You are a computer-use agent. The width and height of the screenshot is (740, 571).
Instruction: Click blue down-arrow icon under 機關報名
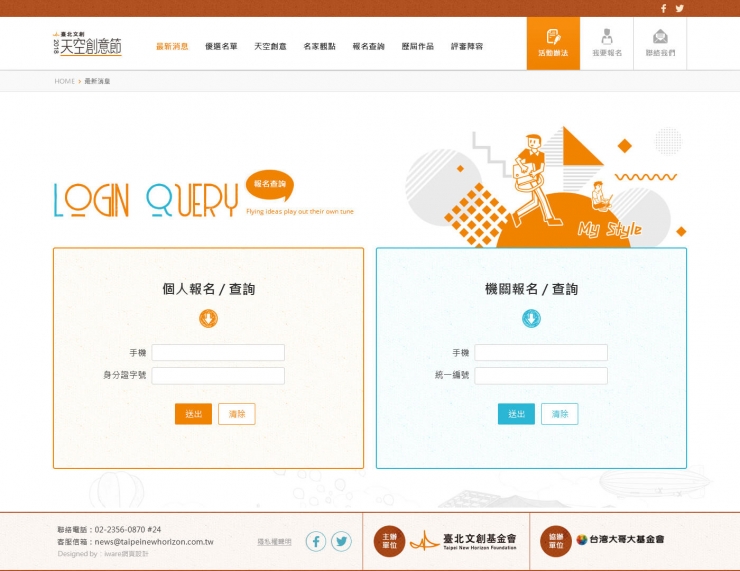tap(531, 318)
